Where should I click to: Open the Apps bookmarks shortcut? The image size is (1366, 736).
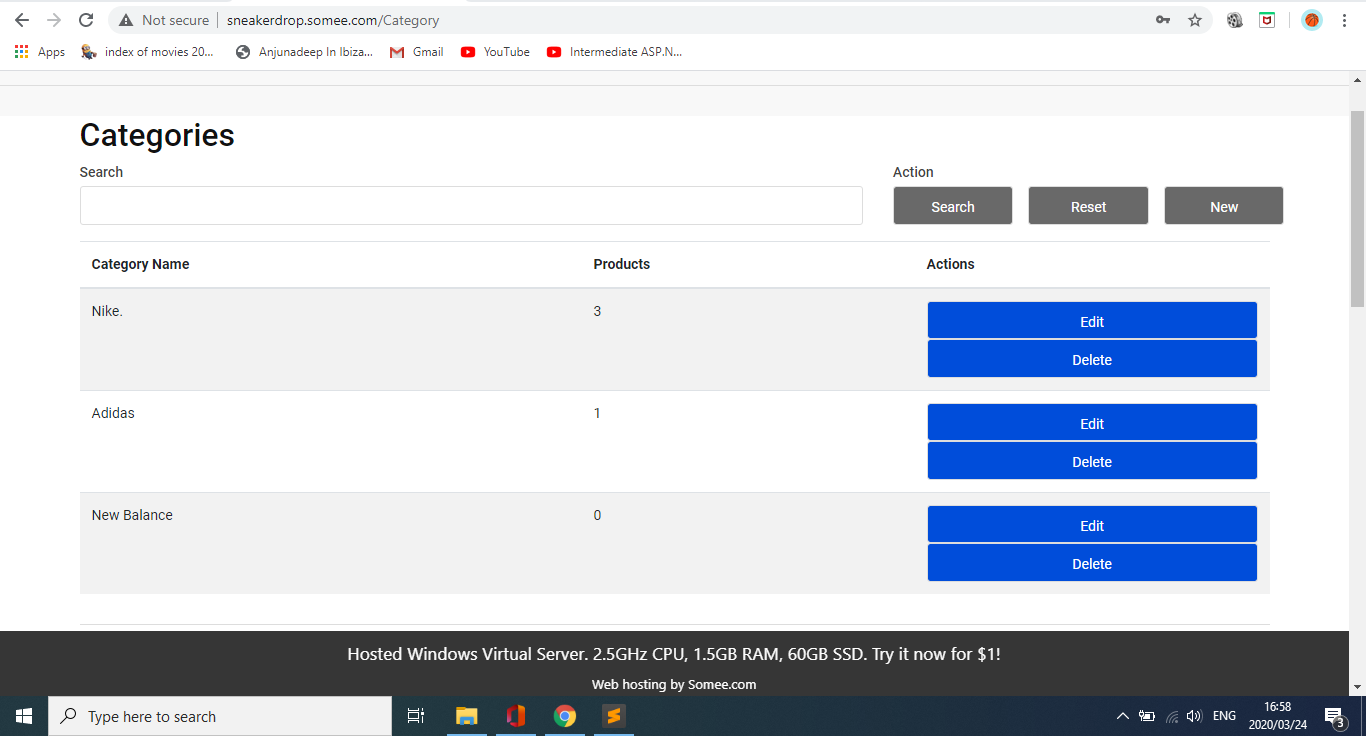click(x=40, y=52)
